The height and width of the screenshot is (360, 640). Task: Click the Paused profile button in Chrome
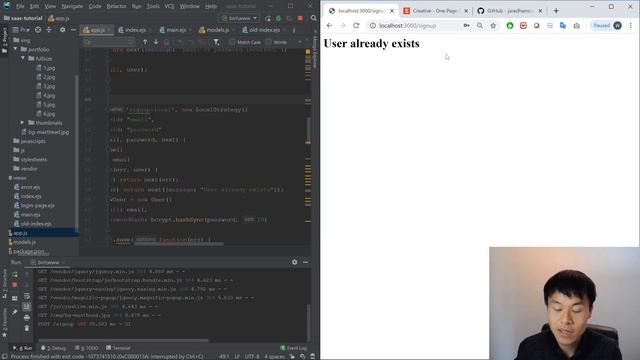point(607,25)
